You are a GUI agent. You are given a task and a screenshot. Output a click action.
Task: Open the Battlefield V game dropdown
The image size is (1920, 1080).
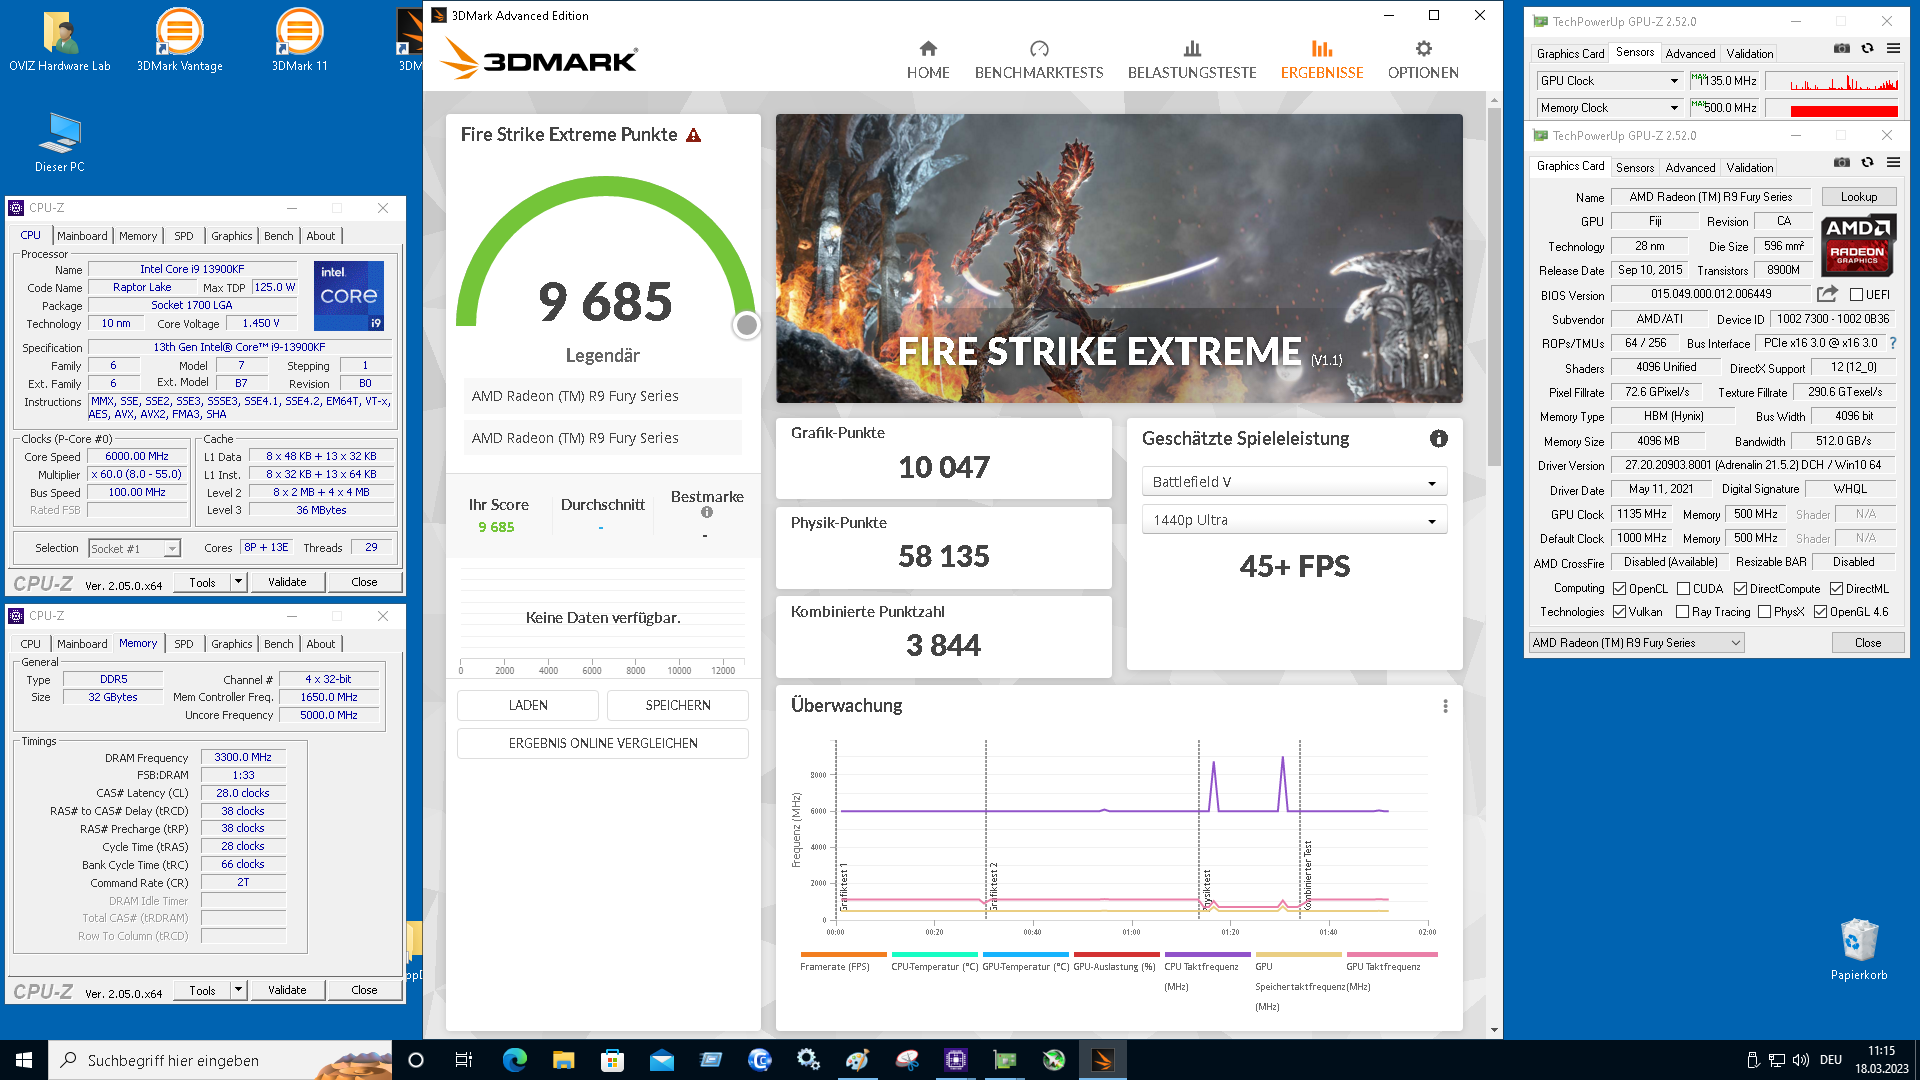click(x=1294, y=482)
